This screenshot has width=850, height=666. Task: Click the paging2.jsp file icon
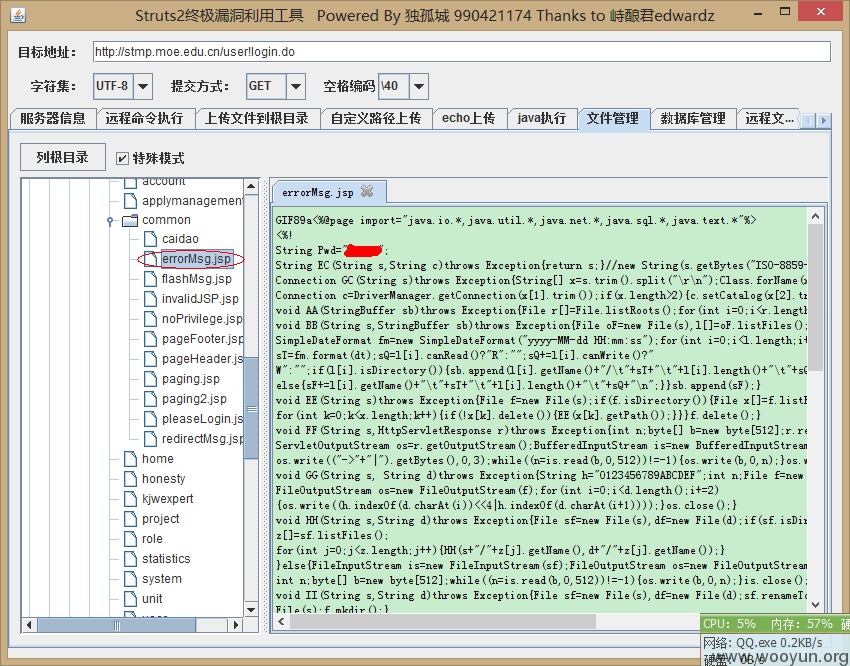tap(151, 399)
